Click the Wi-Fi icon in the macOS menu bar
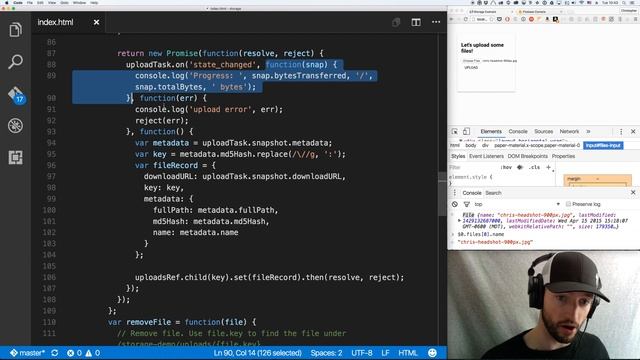 [x=581, y=2]
